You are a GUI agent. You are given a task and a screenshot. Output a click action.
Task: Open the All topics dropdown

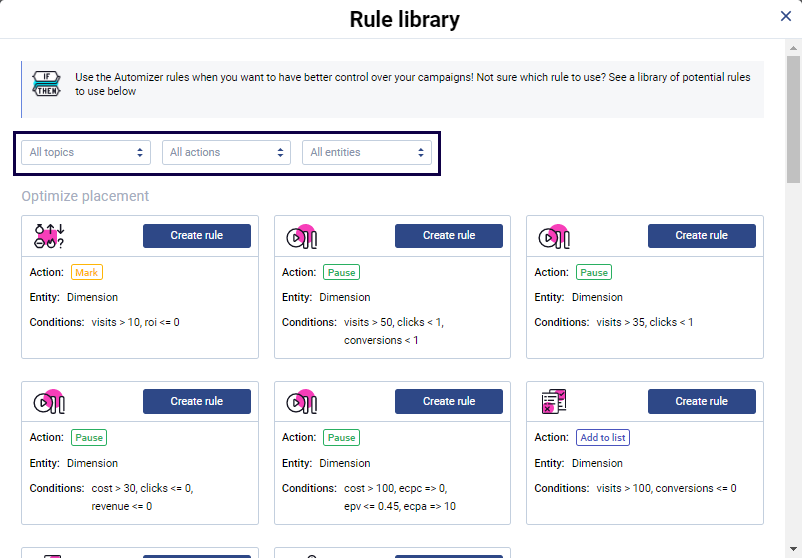86,152
